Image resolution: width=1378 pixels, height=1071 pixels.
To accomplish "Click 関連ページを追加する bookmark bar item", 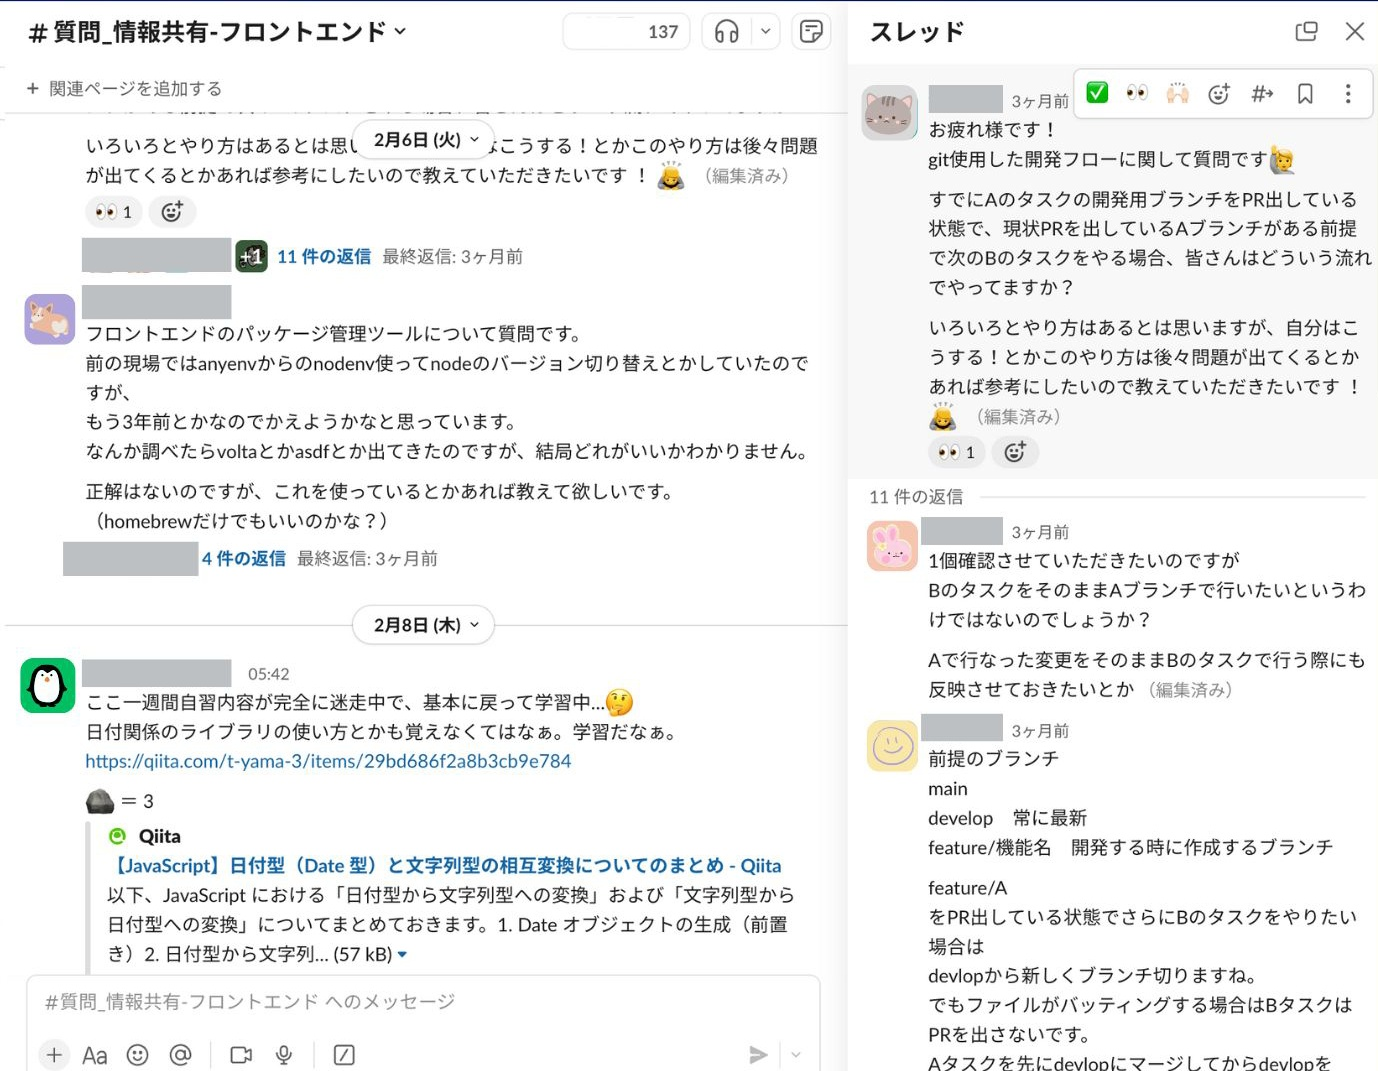I will 124,88.
